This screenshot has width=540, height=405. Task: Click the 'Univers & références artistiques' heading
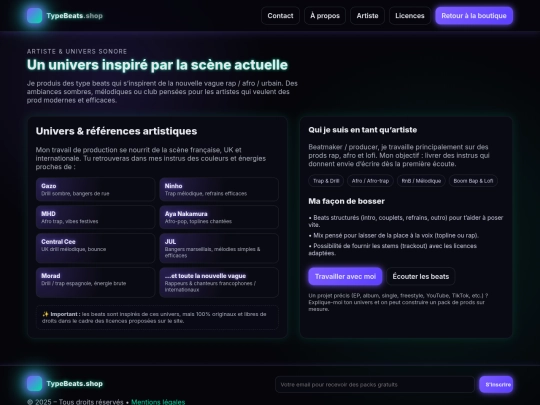point(116,131)
